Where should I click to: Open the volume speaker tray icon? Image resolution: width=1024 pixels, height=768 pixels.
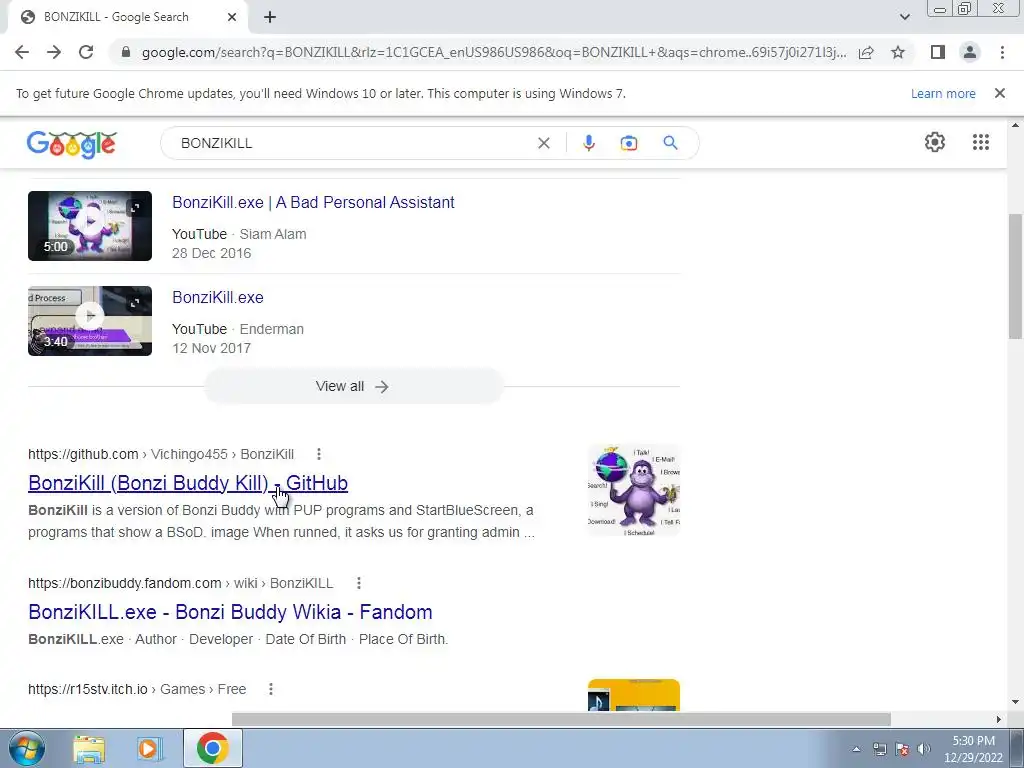923,749
